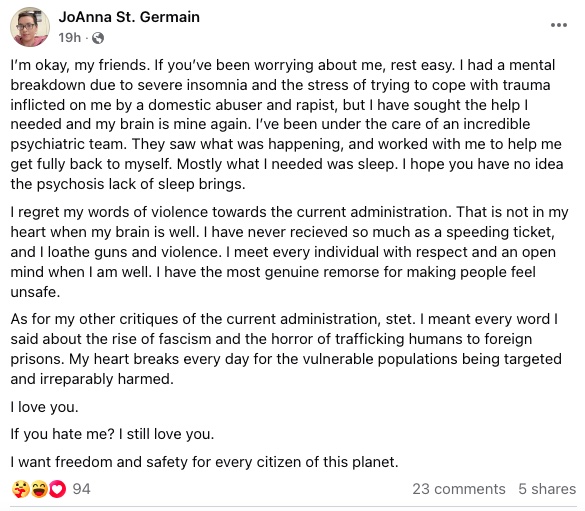The width and height of the screenshot is (585, 511).
Task: Click the line "If you hate me?"
Action: click(112, 434)
